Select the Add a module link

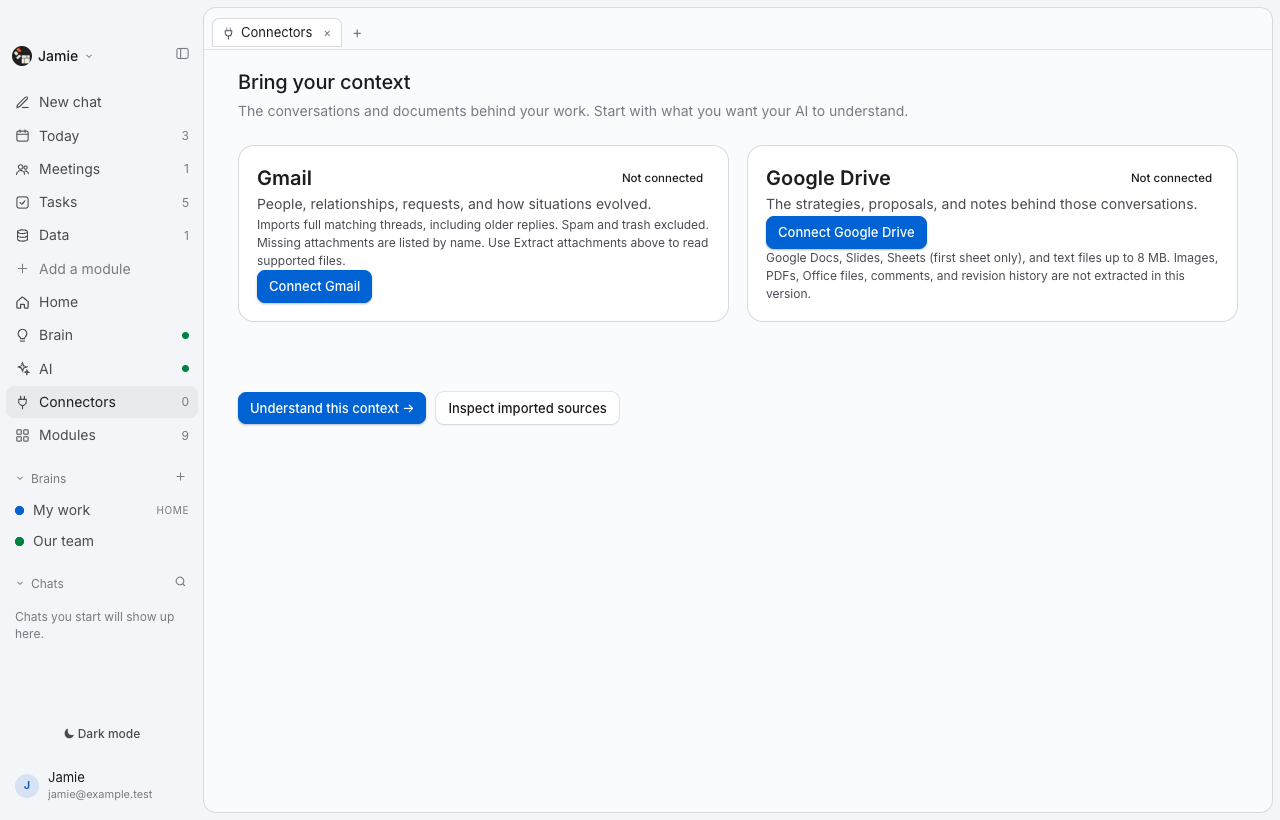click(102, 269)
